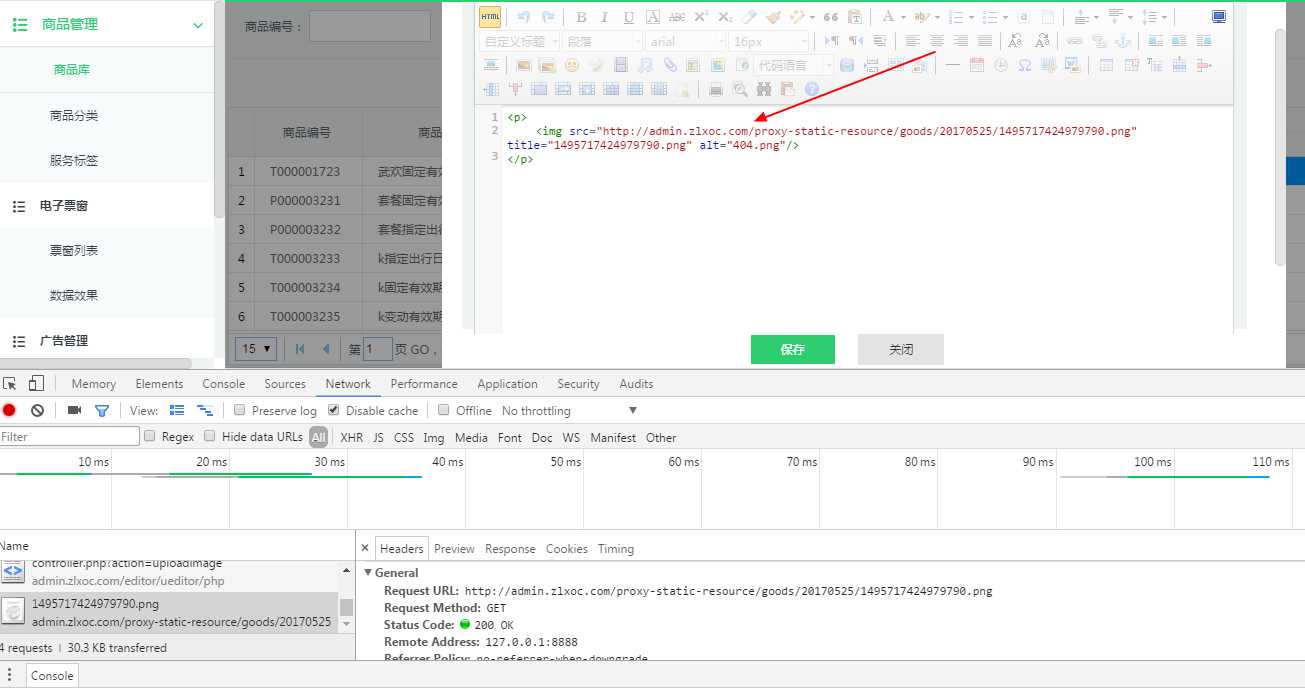
Task: Filter requests by Img type
Action: [x=433, y=437]
